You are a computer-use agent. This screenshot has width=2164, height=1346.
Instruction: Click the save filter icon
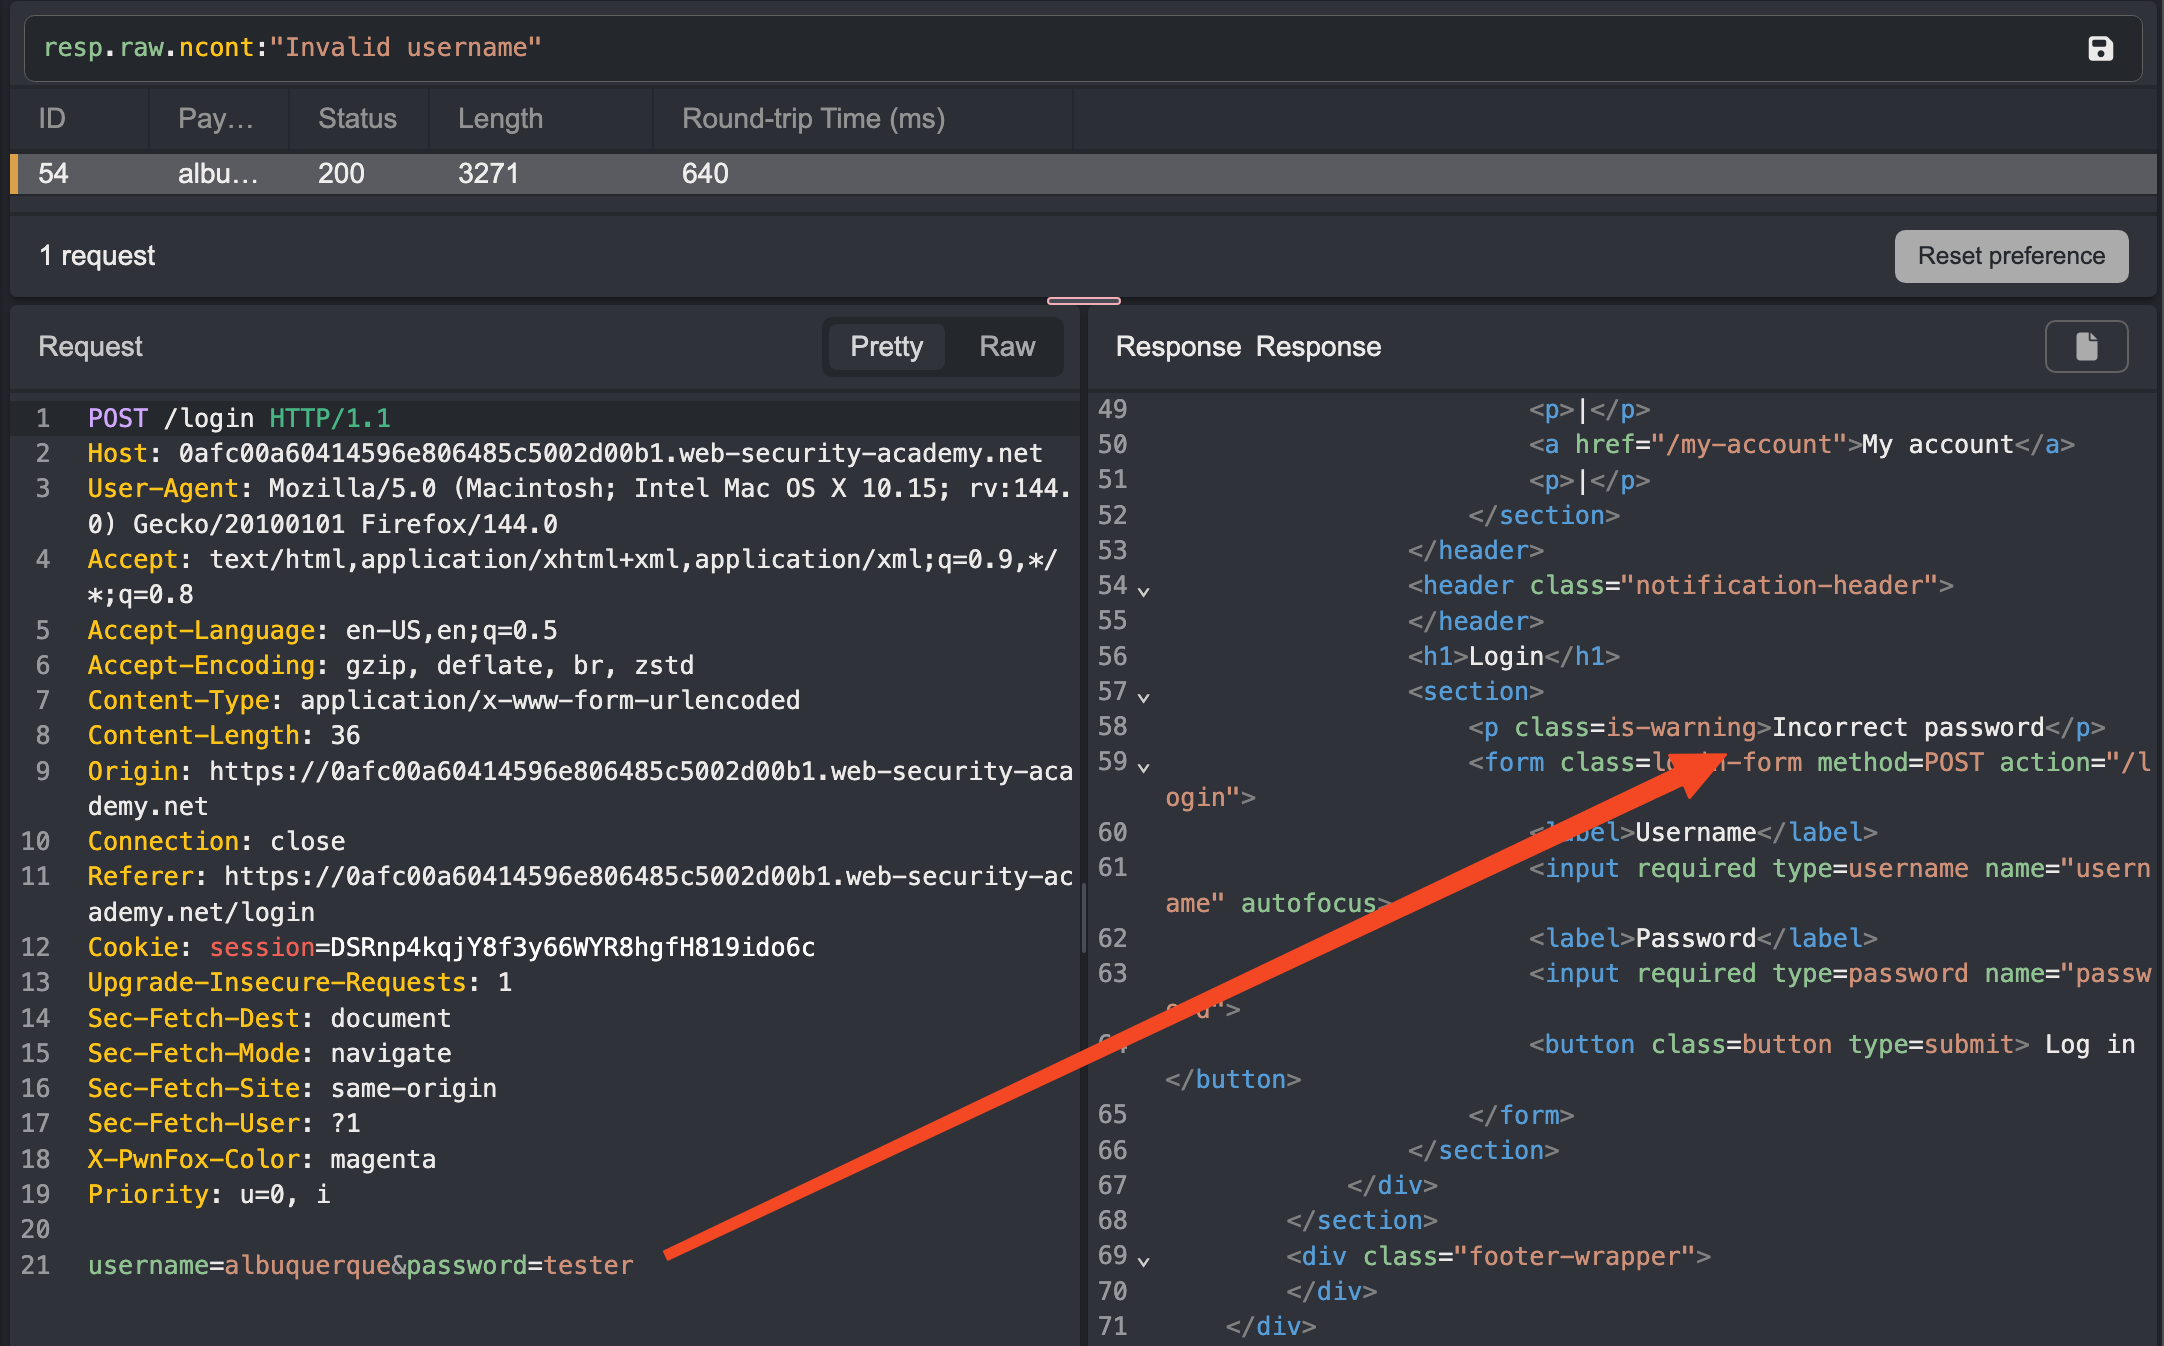coord(2100,48)
